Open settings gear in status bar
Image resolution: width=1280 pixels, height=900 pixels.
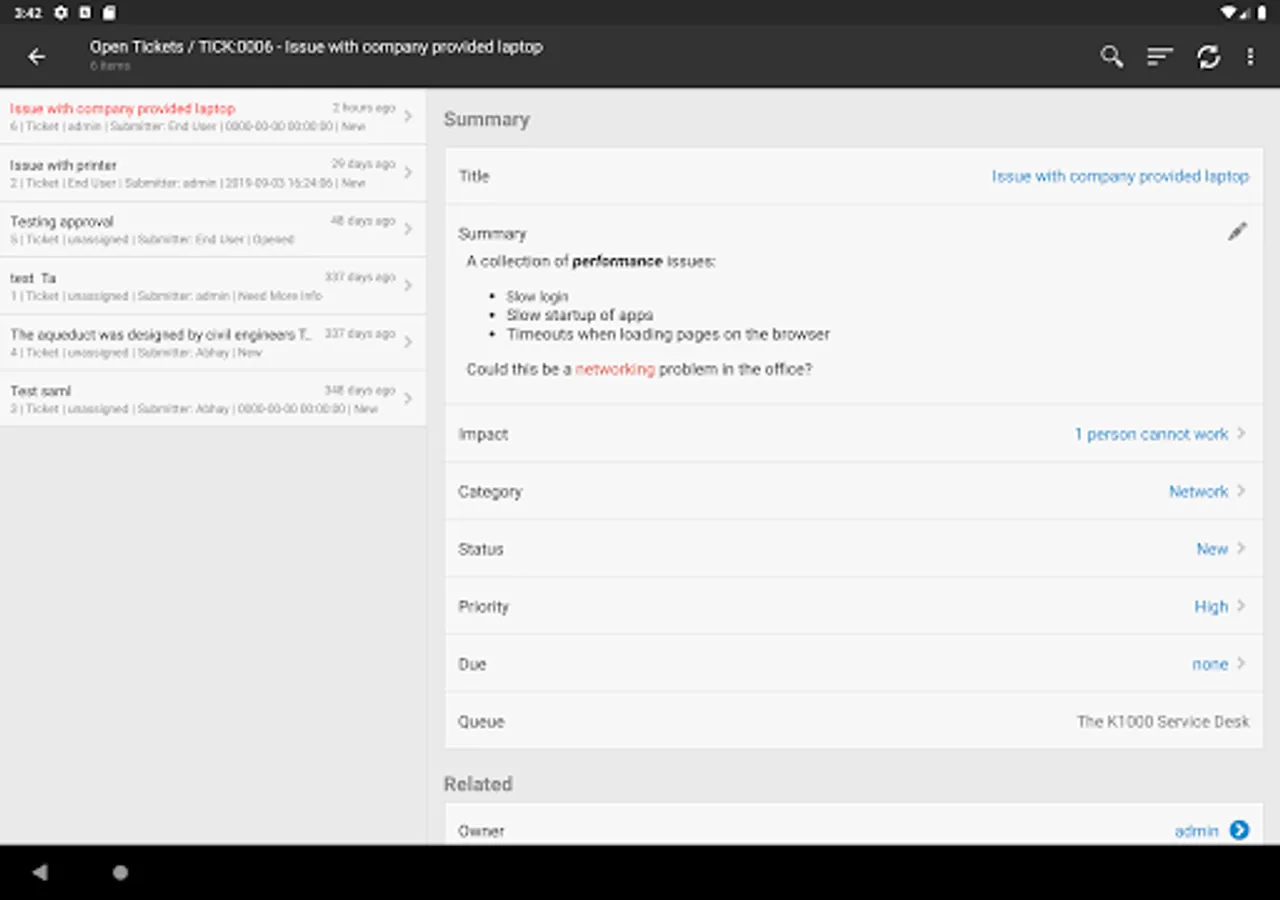[x=61, y=13]
